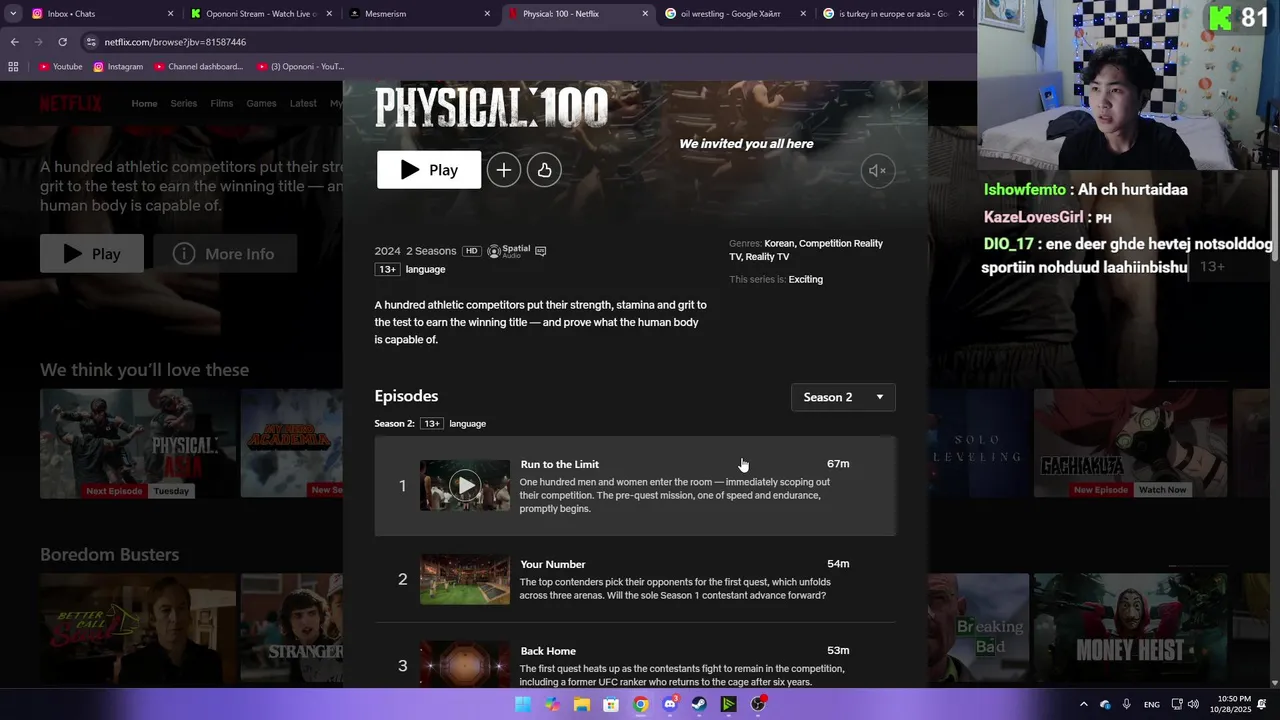Open Latest in Netflix navigation
1280x720 pixels.
point(303,103)
